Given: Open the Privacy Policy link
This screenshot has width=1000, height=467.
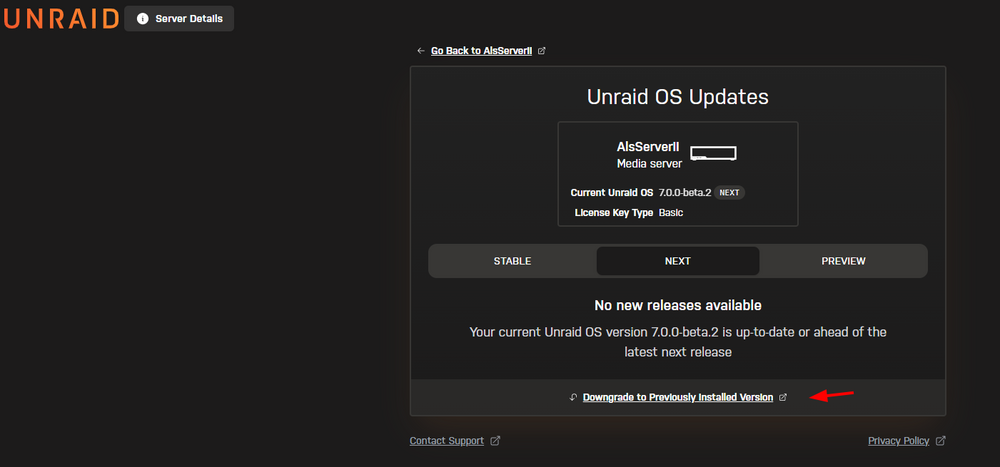Looking at the screenshot, I should (x=899, y=441).
